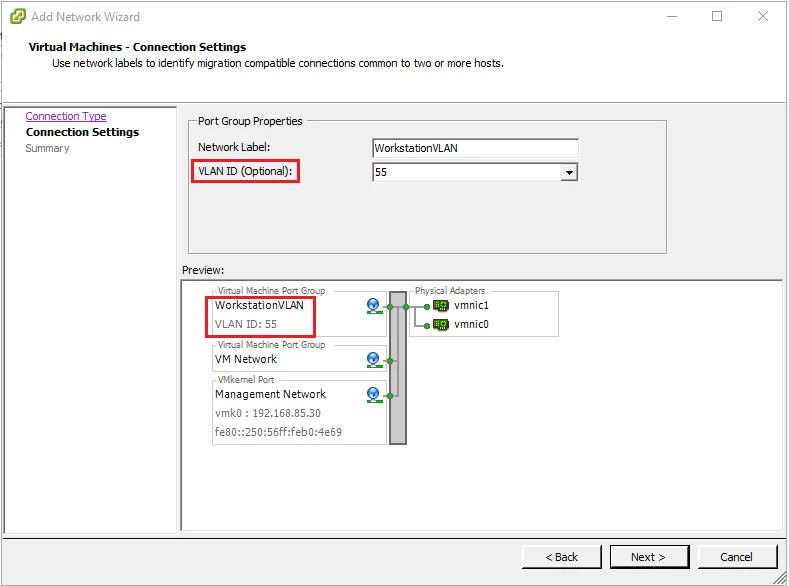
Task: Select the WorkstationVLAN port group in preview
Action: coord(259,306)
